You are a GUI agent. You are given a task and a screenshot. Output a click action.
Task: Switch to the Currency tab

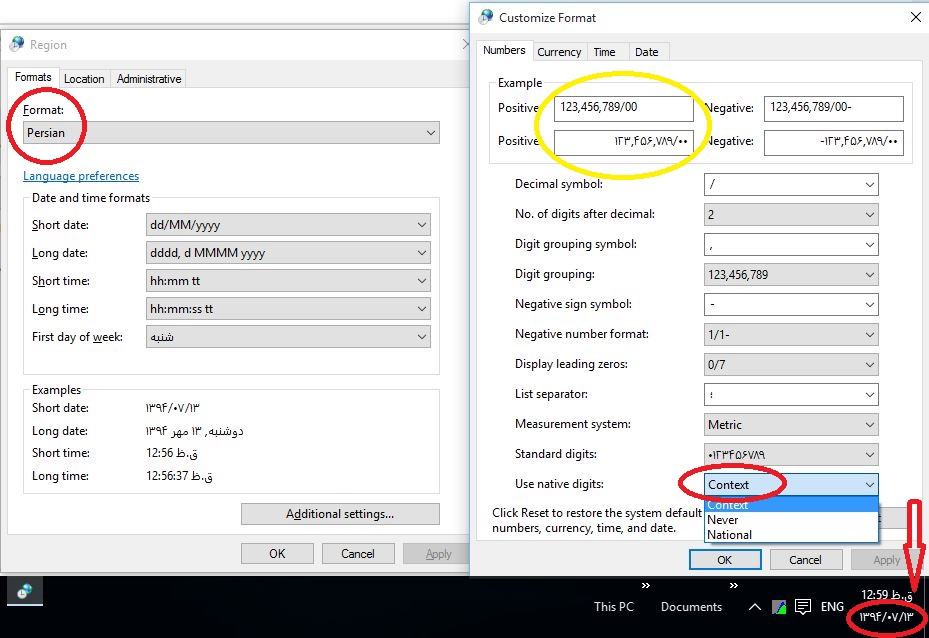coord(559,52)
